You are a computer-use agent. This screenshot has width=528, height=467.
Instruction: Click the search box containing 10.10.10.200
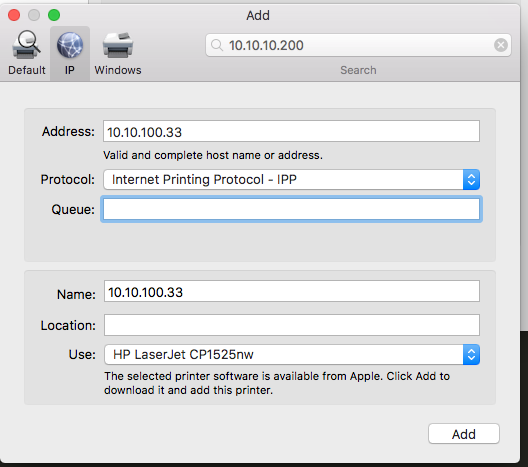tap(358, 45)
